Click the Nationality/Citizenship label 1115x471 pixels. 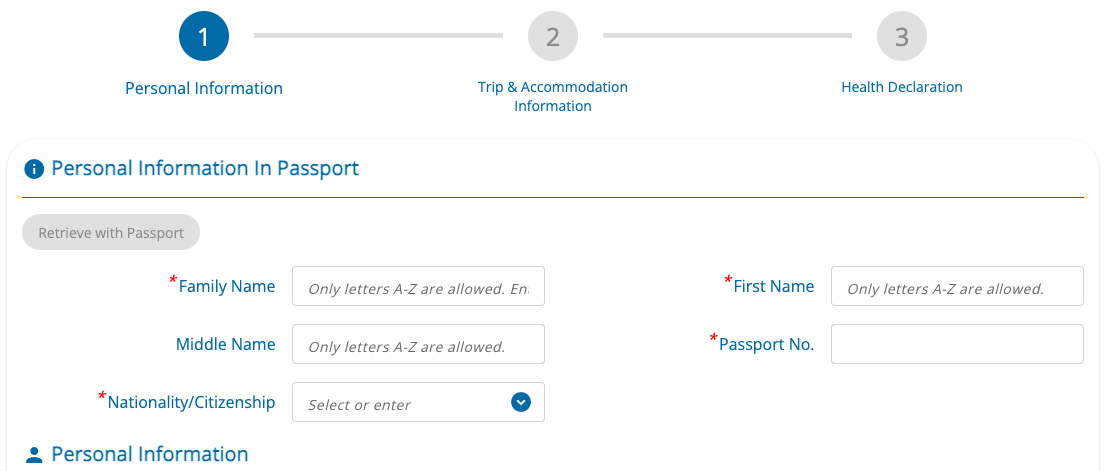[191, 402]
